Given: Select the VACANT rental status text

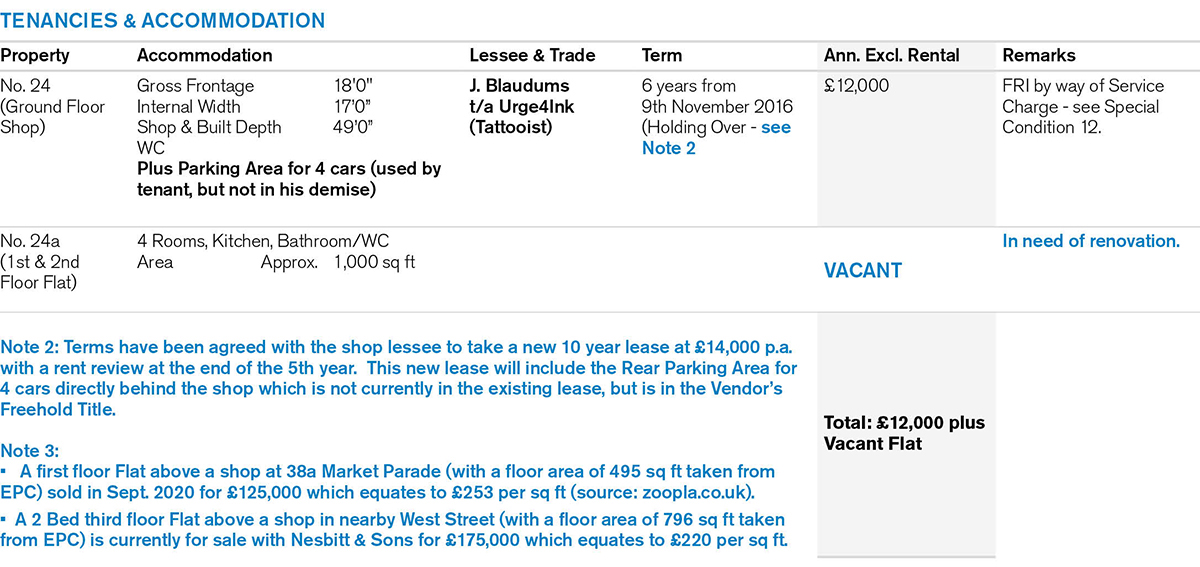Looking at the screenshot, I should pos(863,271).
